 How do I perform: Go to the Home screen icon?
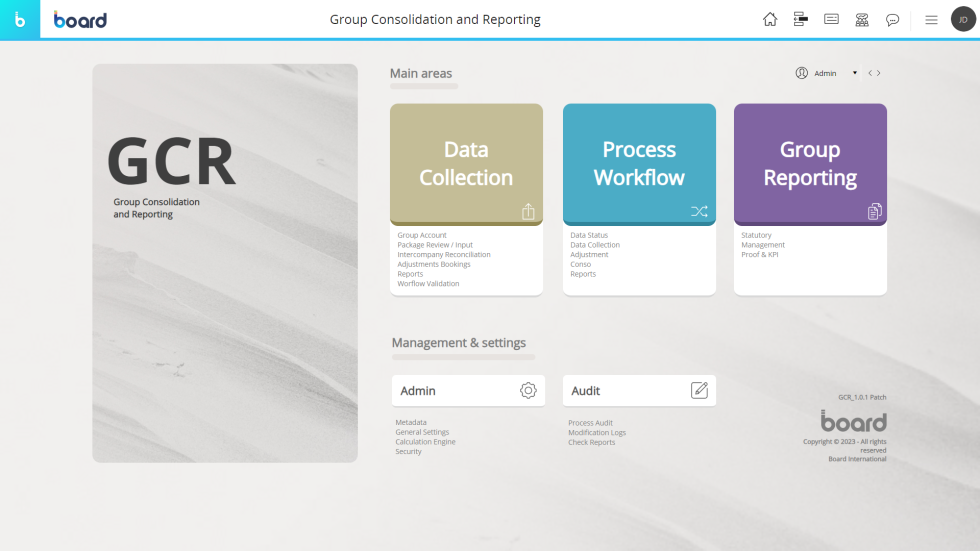coord(770,19)
